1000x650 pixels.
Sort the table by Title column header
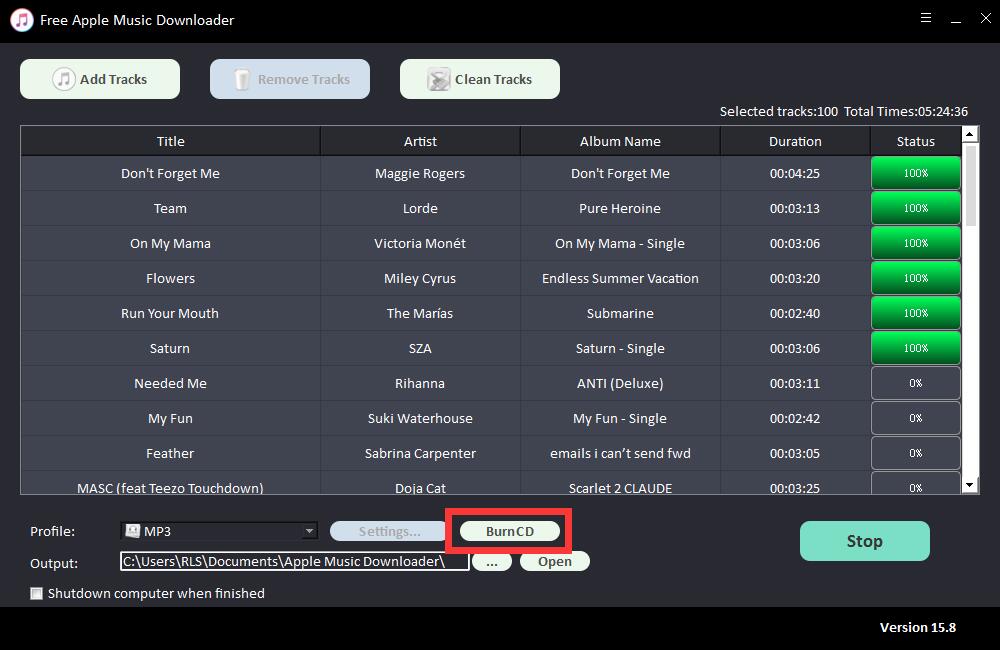coord(170,141)
